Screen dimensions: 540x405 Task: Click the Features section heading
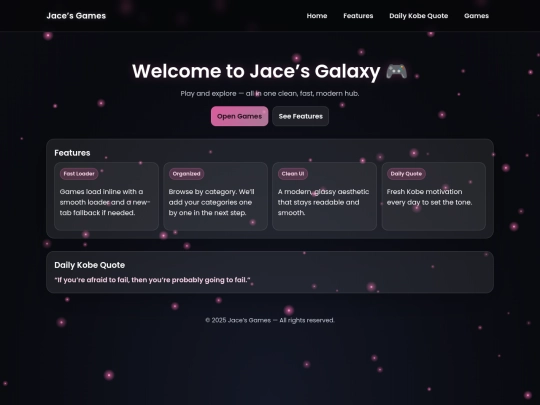[x=72, y=153]
